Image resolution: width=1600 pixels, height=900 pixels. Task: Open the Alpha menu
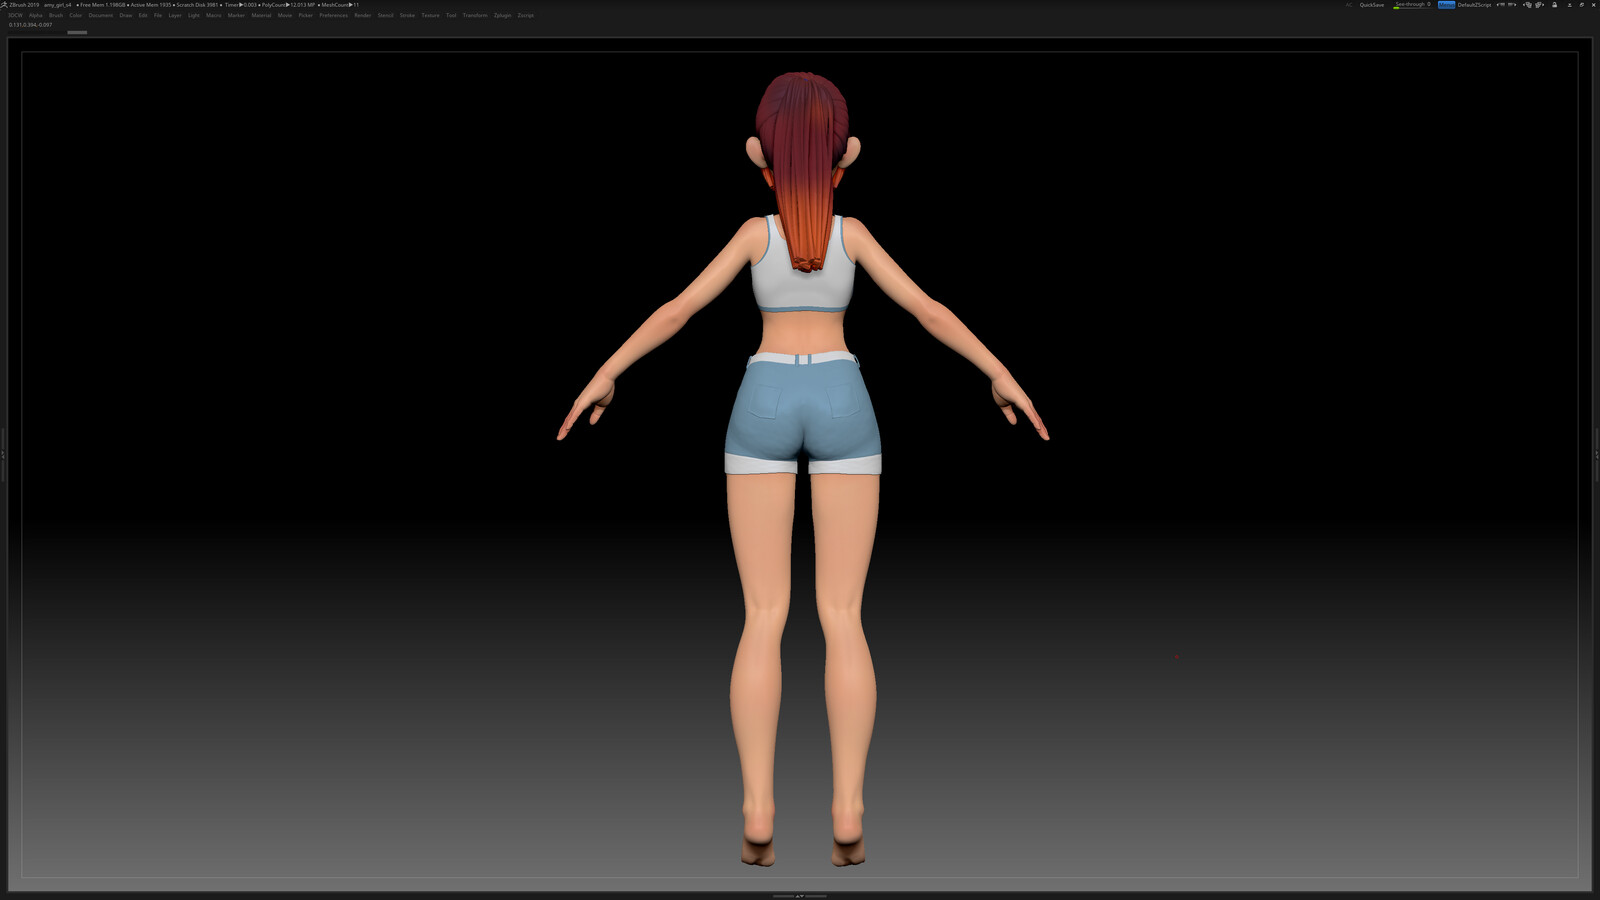[36, 15]
